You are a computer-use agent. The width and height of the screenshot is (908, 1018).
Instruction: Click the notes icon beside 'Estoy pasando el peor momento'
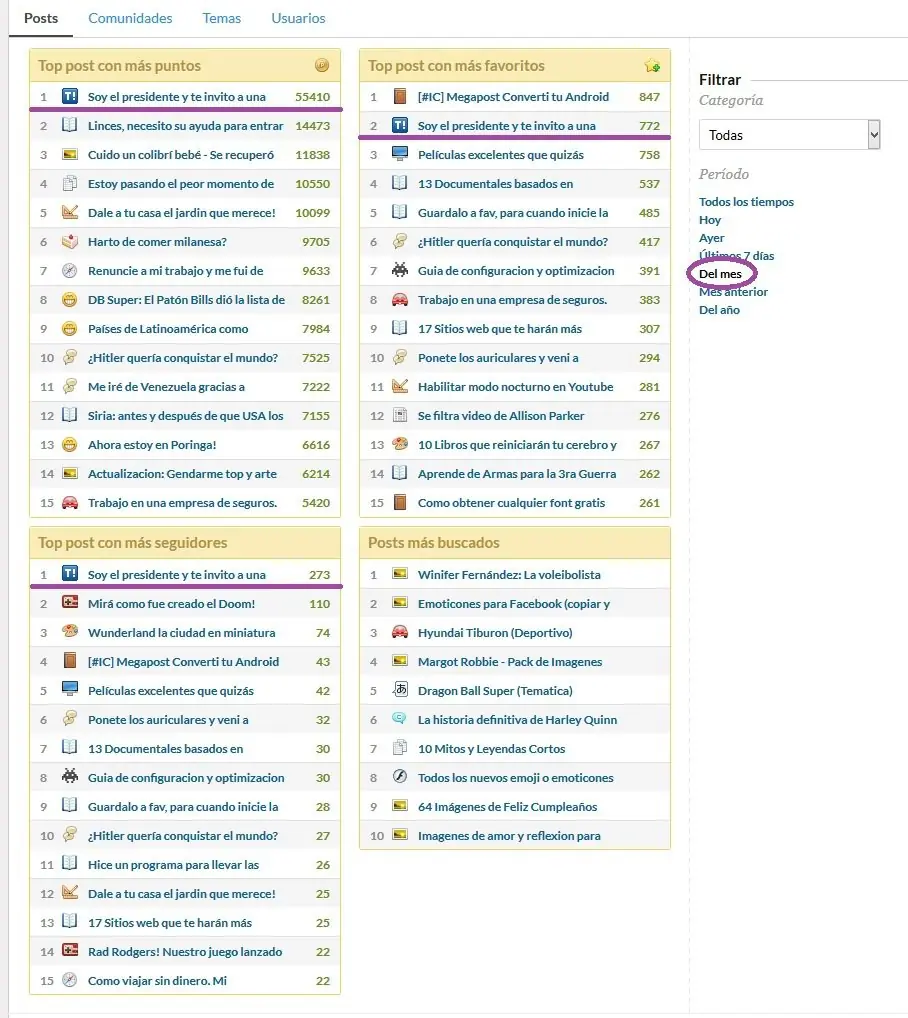[x=69, y=183]
